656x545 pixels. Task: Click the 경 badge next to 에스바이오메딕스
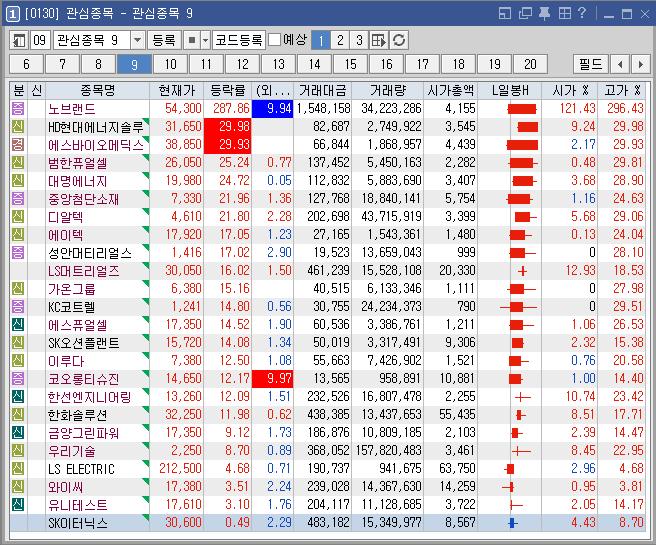coord(18,145)
